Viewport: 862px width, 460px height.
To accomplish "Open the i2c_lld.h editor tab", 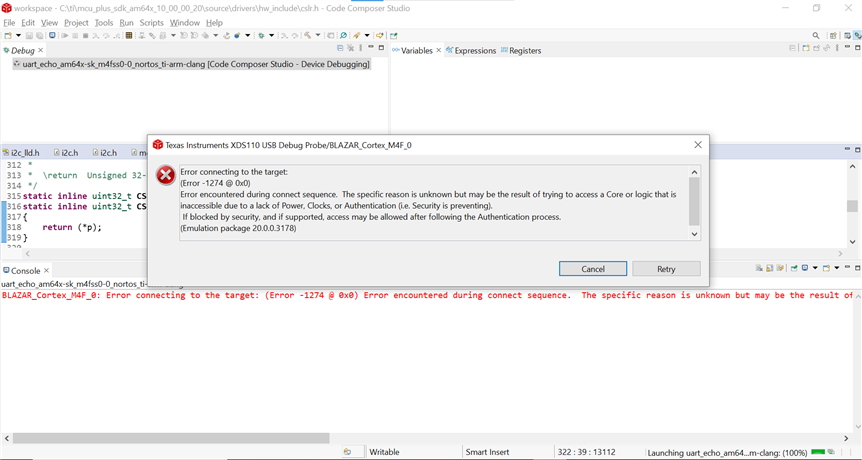I will coord(21,152).
